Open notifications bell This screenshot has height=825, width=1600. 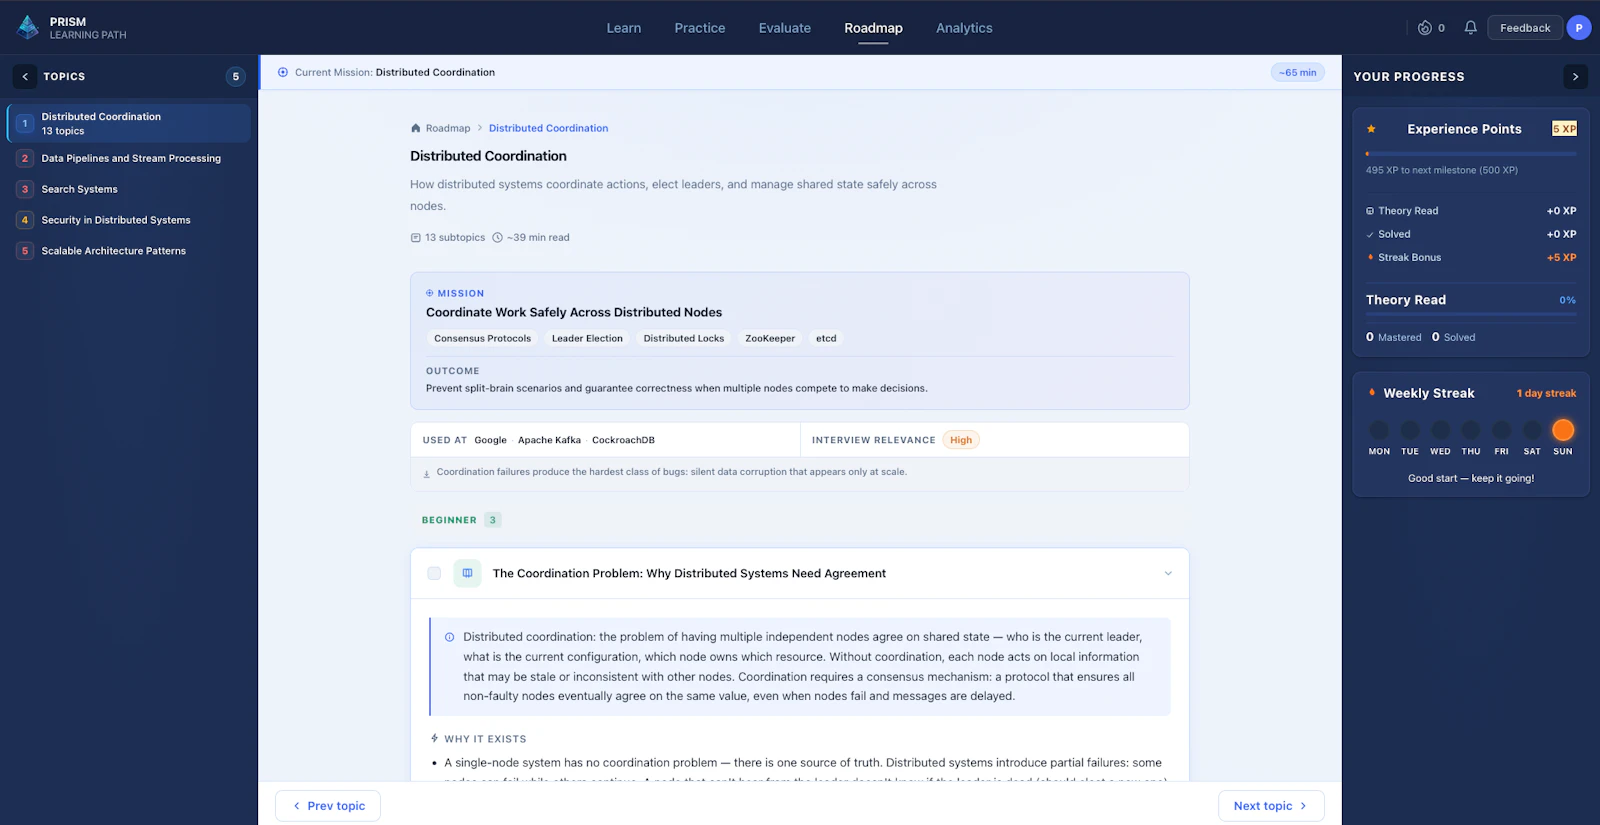pos(1470,28)
